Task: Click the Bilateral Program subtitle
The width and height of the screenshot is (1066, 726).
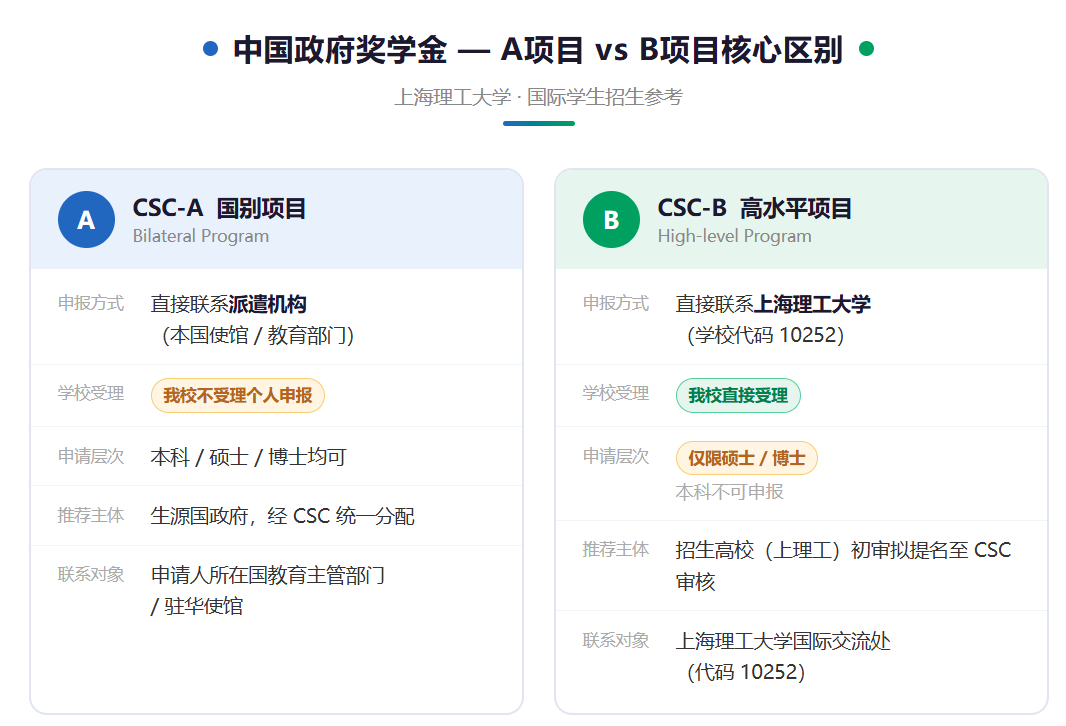Action: [x=201, y=236]
